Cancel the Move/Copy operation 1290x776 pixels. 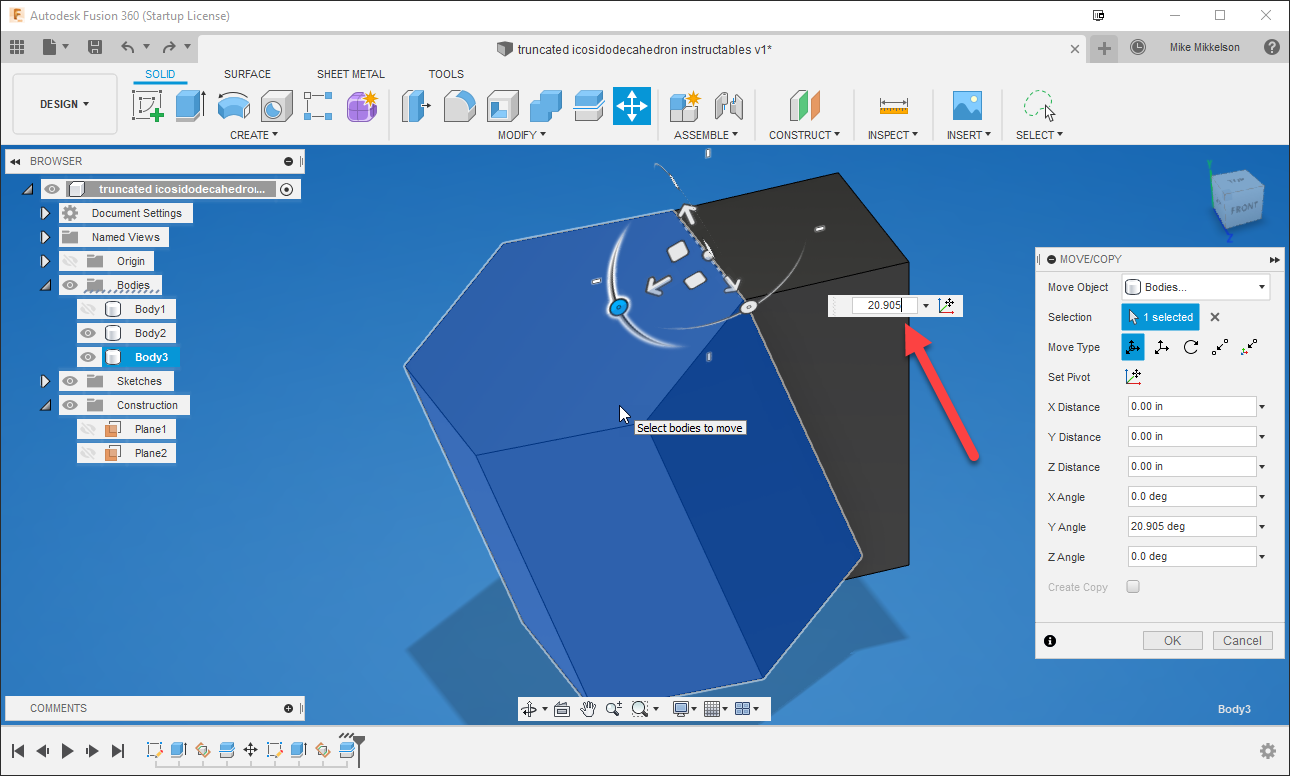pos(1242,640)
